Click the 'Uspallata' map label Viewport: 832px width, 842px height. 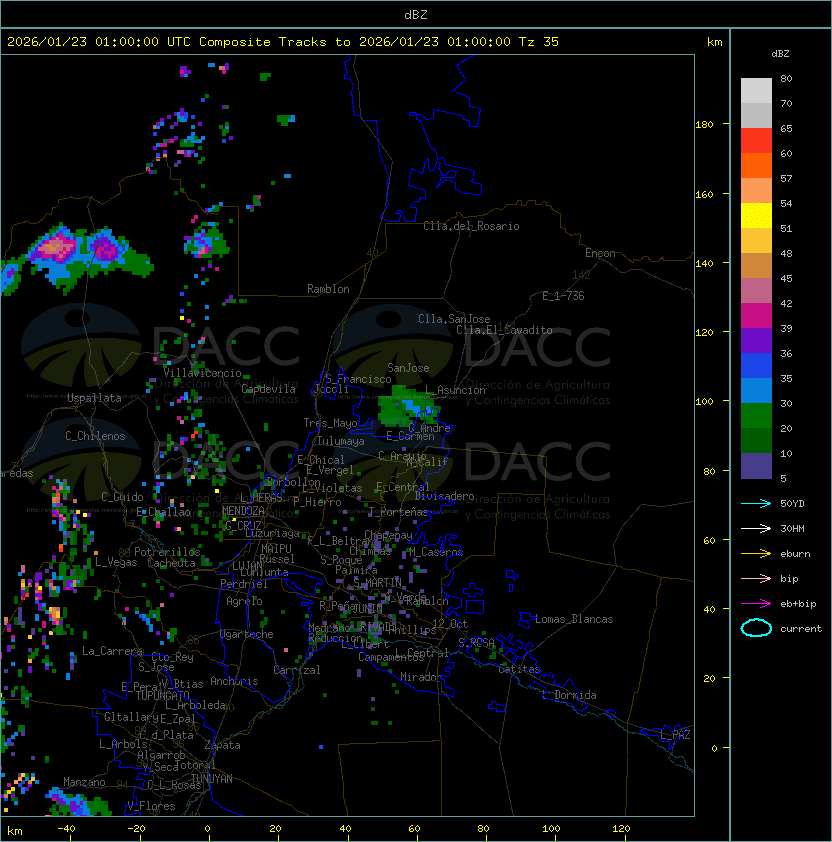[94, 398]
